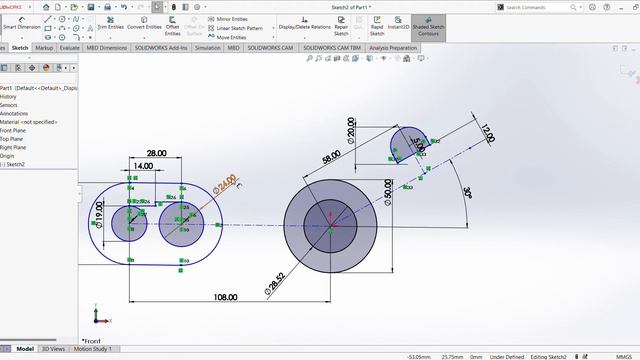Image resolution: width=640 pixels, height=360 pixels.
Task: Toggle Rapid Sketch mode
Action: point(377,27)
